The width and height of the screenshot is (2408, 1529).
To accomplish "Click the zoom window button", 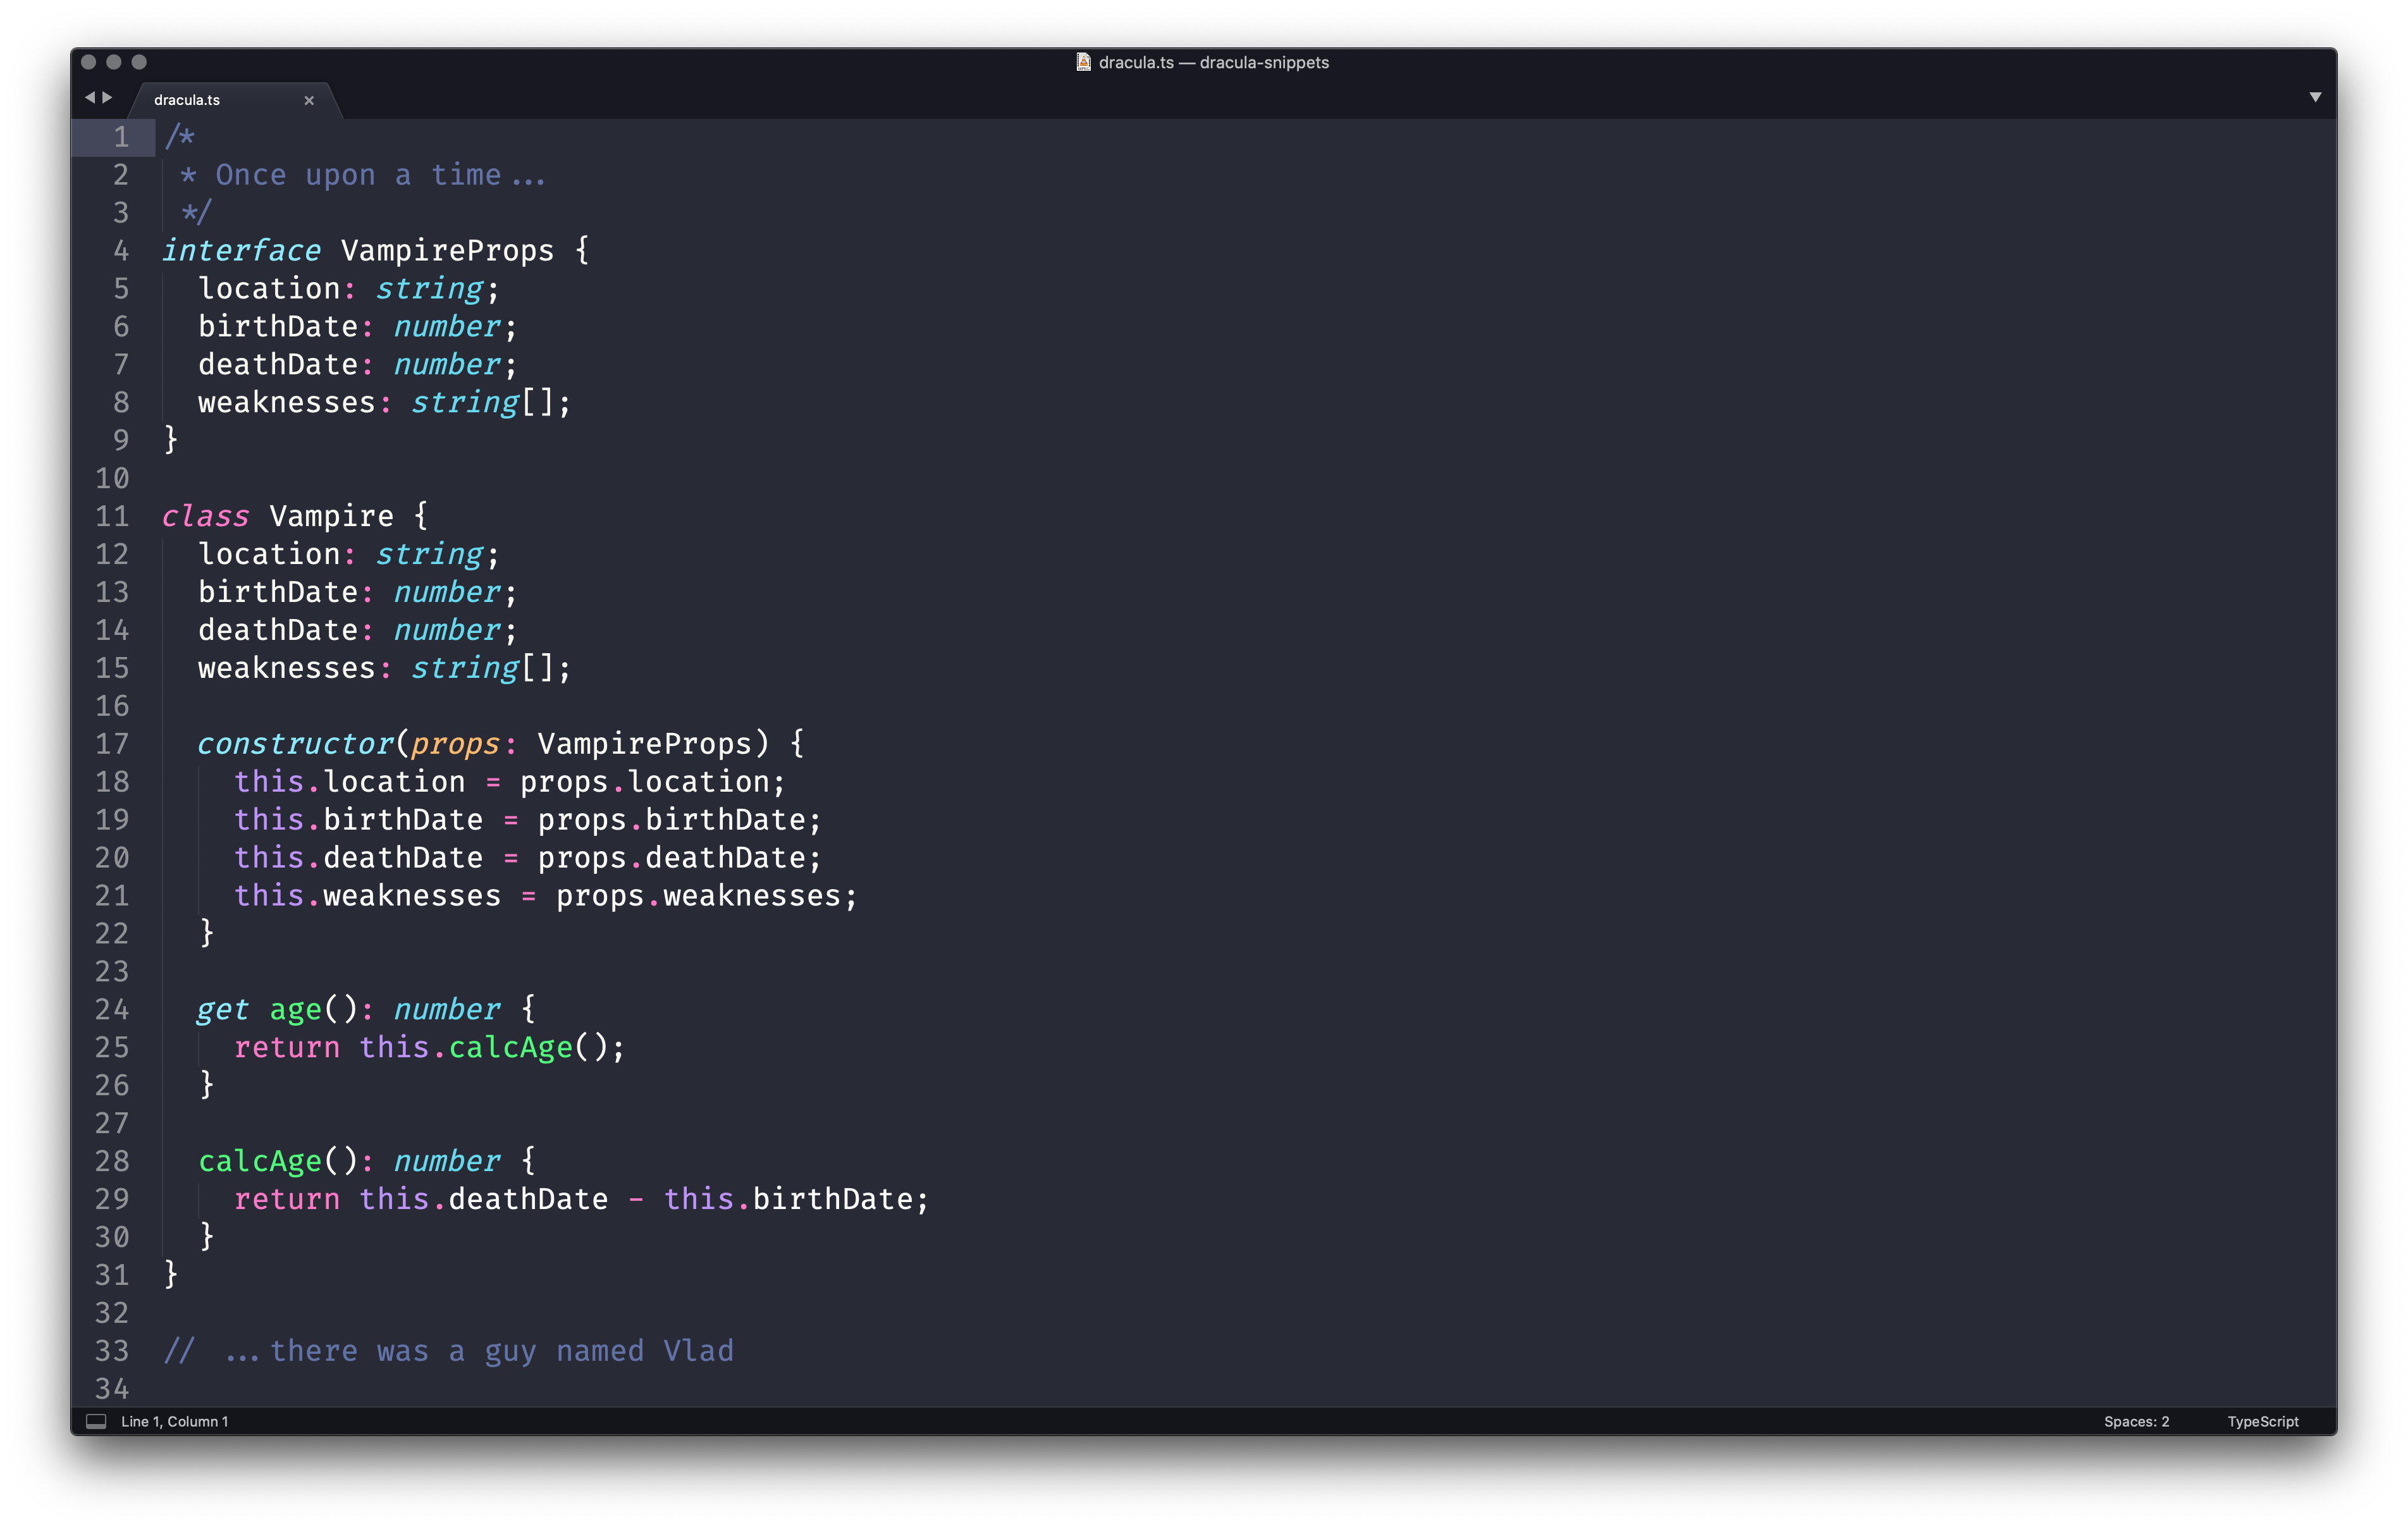I will pos(139,62).
